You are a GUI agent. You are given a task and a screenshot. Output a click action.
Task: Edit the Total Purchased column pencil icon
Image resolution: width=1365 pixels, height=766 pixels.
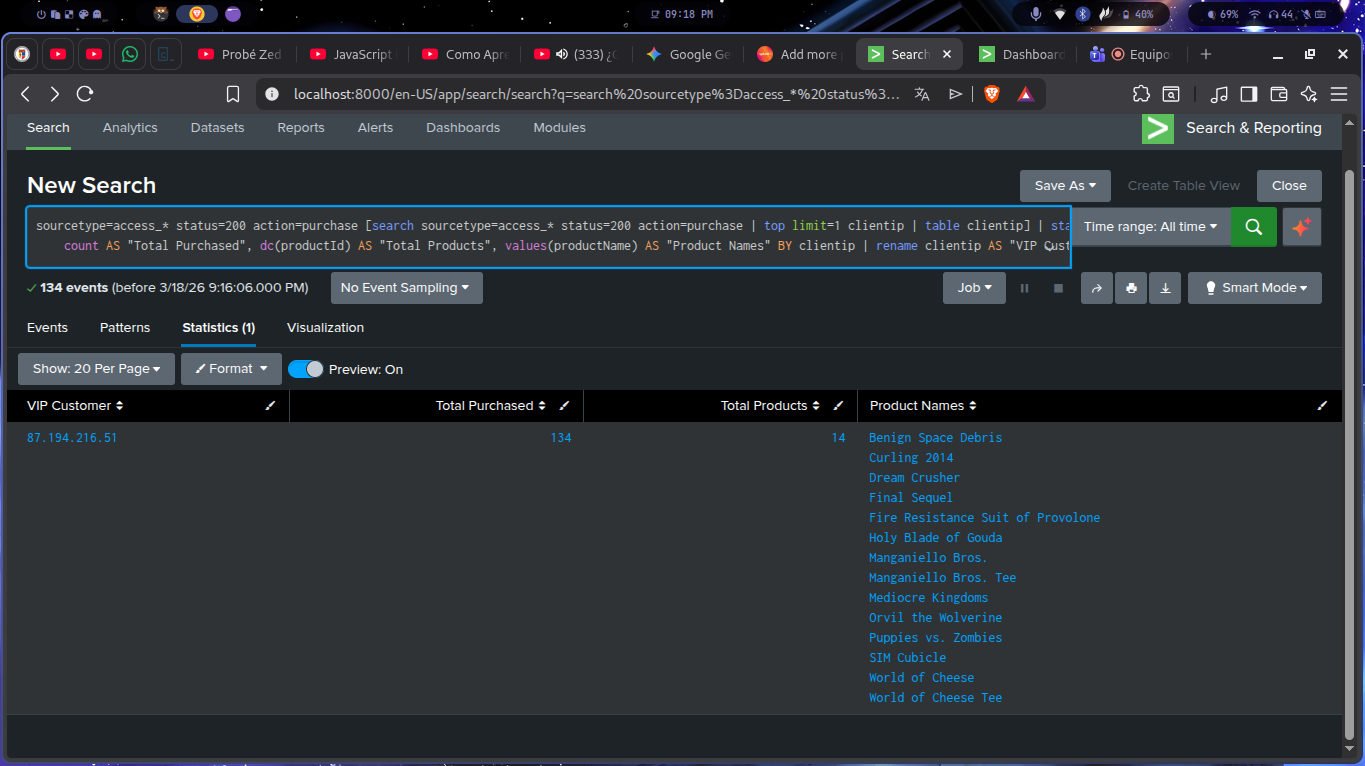point(564,406)
